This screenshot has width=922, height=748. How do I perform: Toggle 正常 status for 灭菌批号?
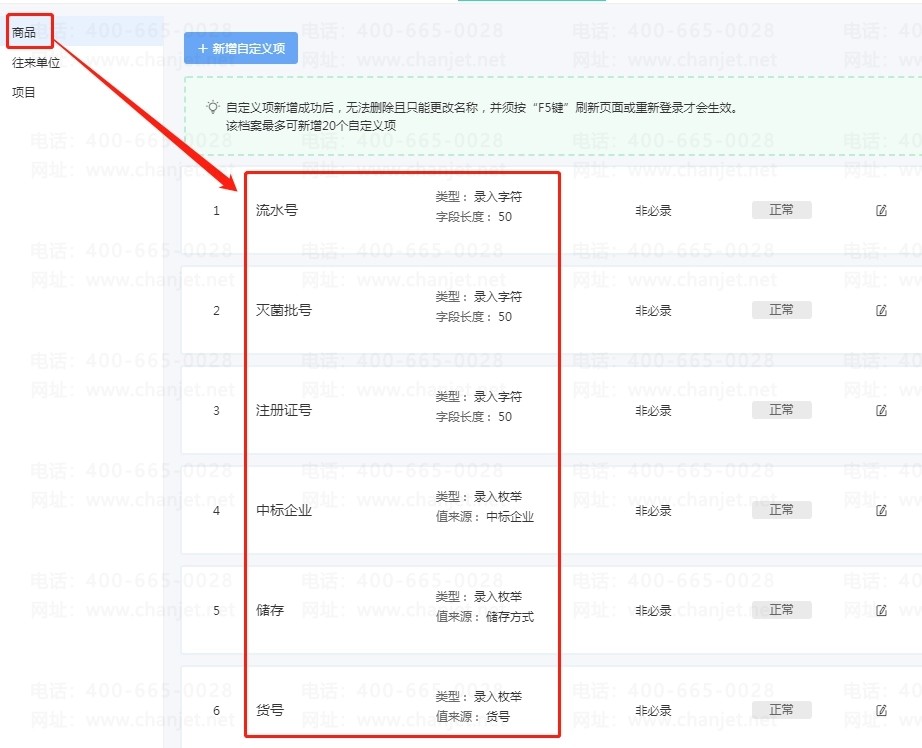pos(781,310)
